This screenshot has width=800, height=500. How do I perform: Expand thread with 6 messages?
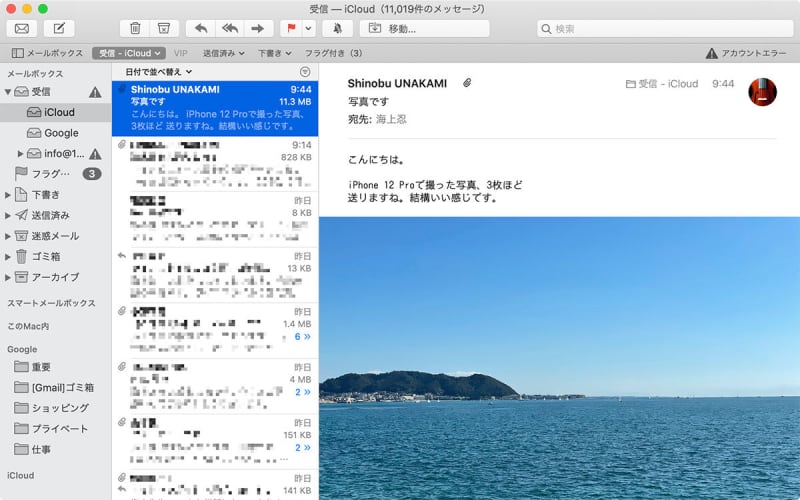pos(303,337)
